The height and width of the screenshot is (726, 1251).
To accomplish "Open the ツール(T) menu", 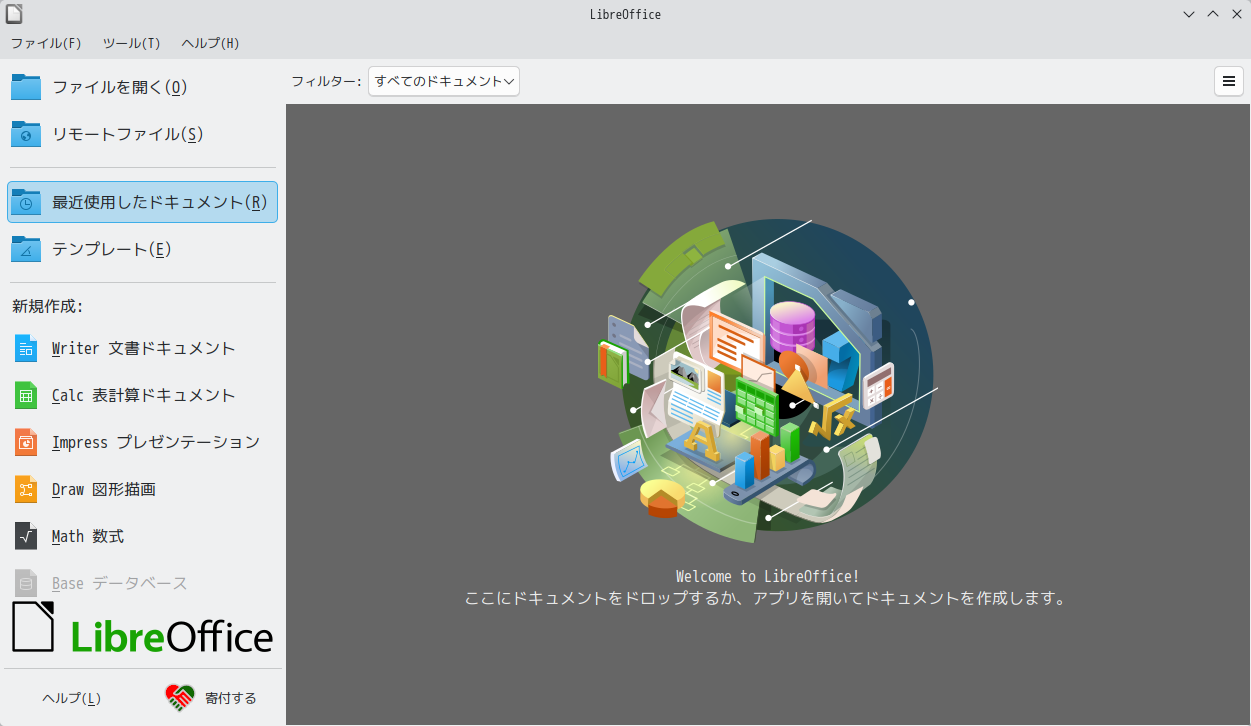I will [131, 43].
